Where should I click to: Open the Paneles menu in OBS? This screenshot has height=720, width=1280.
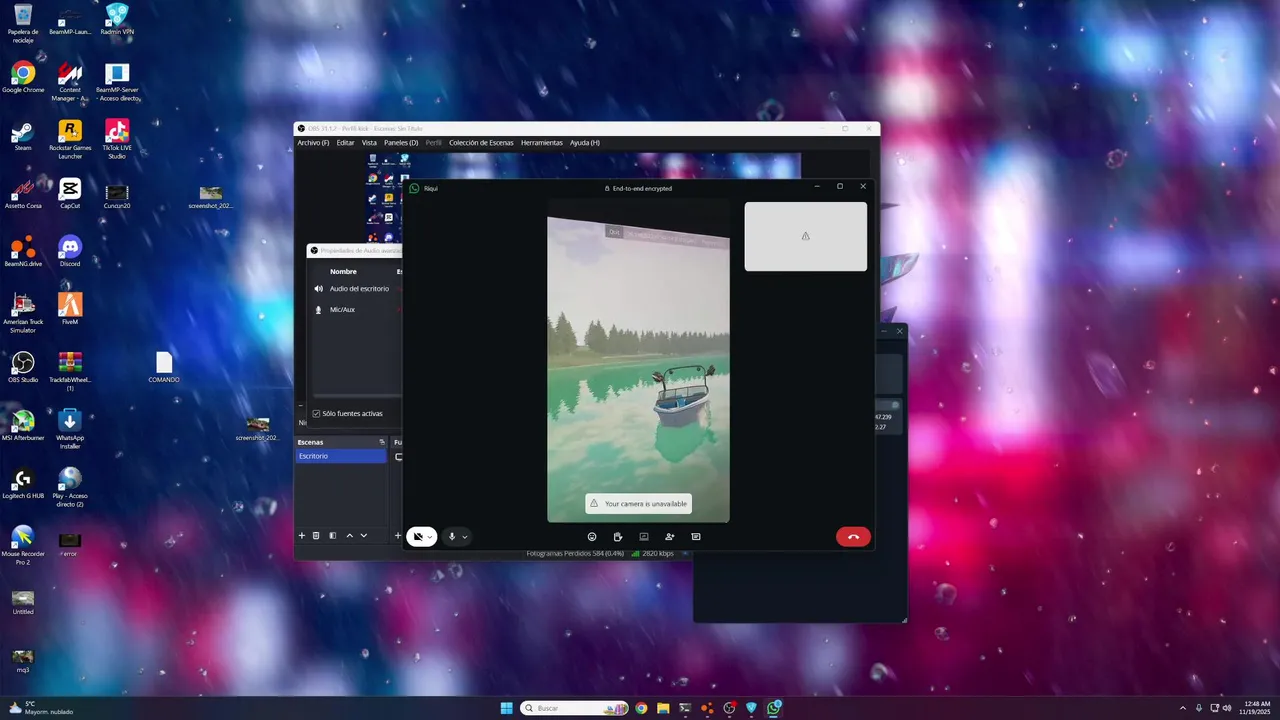(x=401, y=143)
